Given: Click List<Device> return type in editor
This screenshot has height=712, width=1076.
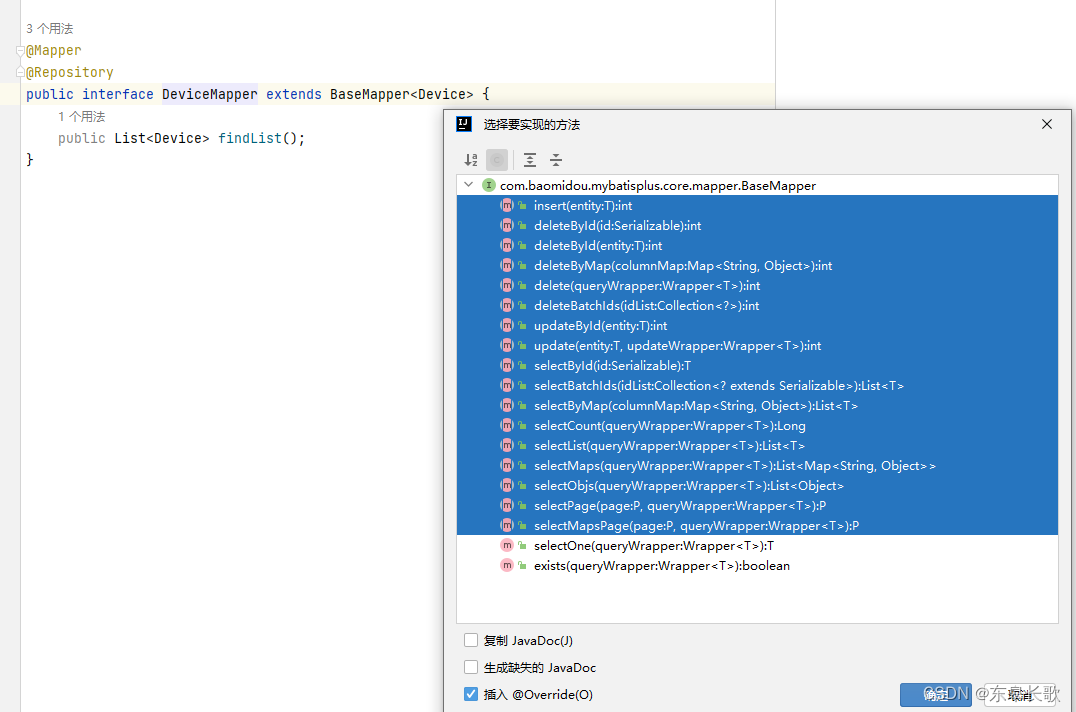Looking at the screenshot, I should [x=161, y=138].
